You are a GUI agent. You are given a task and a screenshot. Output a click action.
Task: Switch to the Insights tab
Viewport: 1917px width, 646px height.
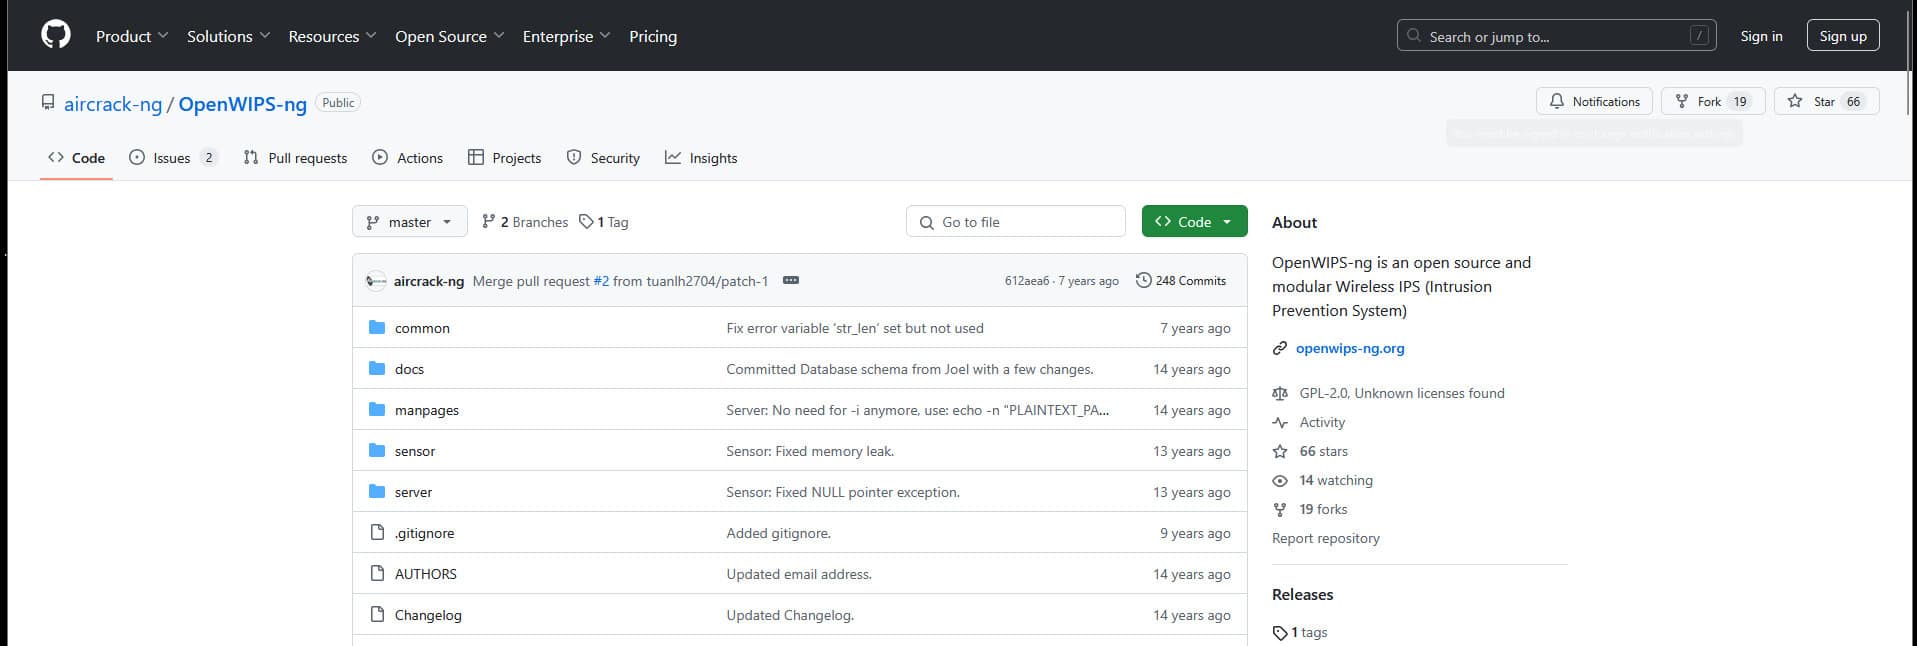pos(701,158)
